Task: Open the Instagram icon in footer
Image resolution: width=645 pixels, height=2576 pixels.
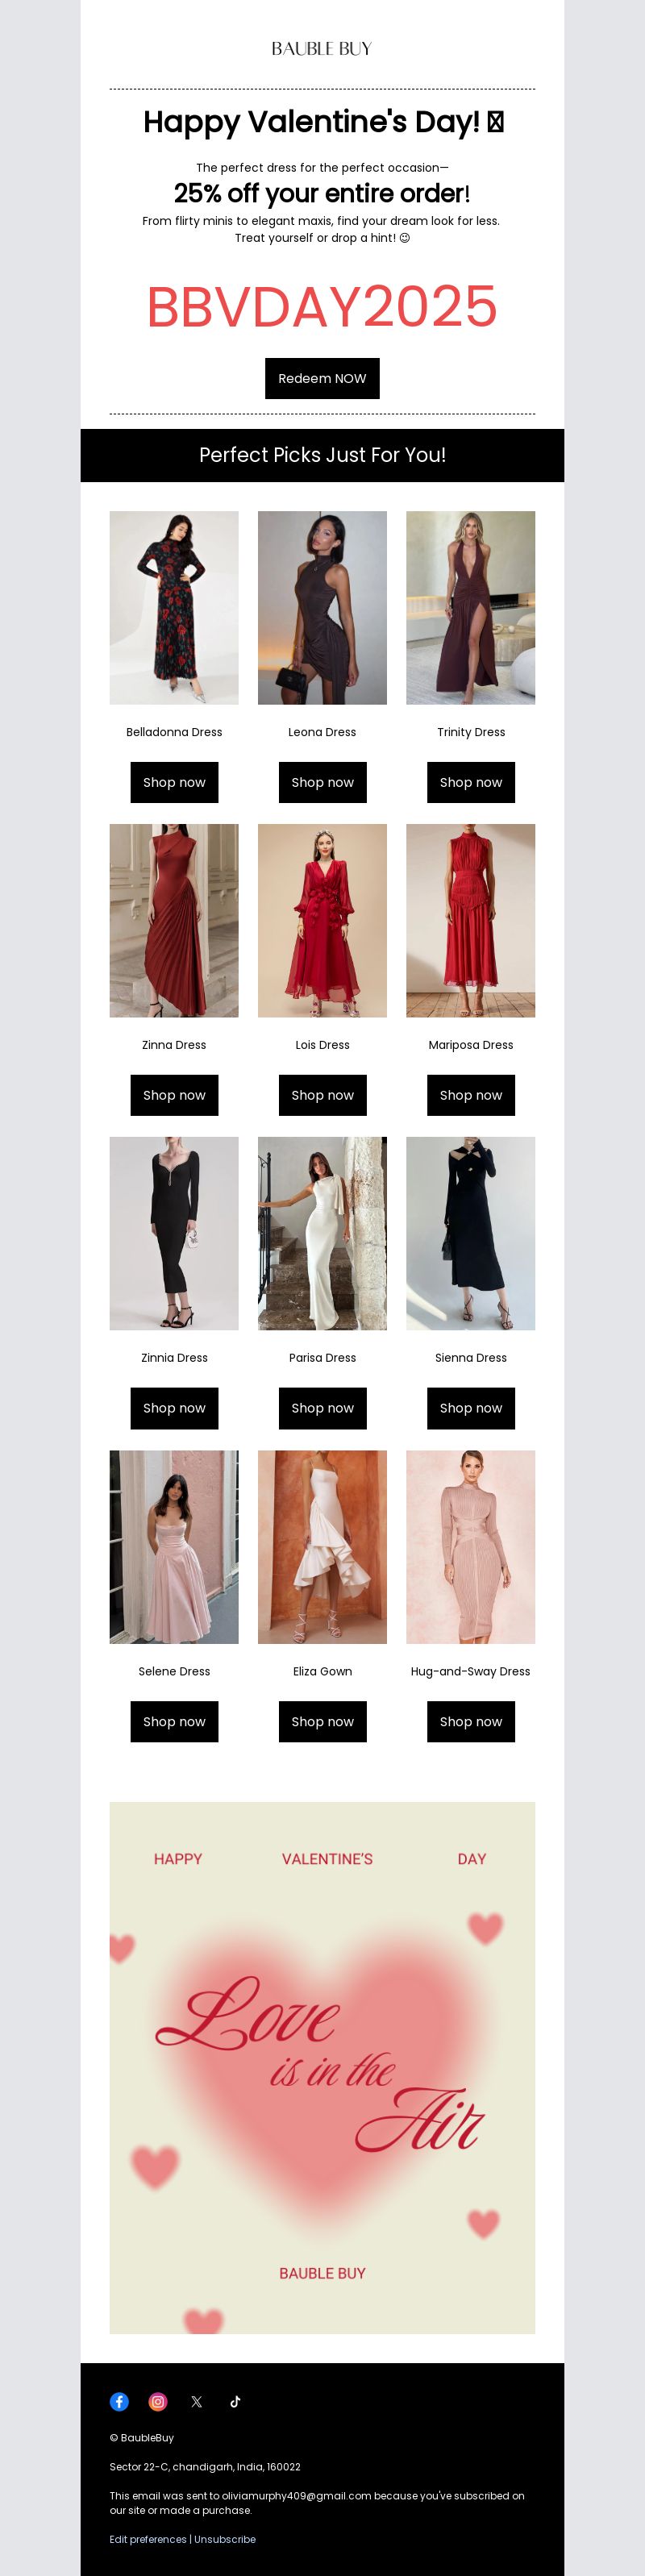Action: pos(158,2401)
